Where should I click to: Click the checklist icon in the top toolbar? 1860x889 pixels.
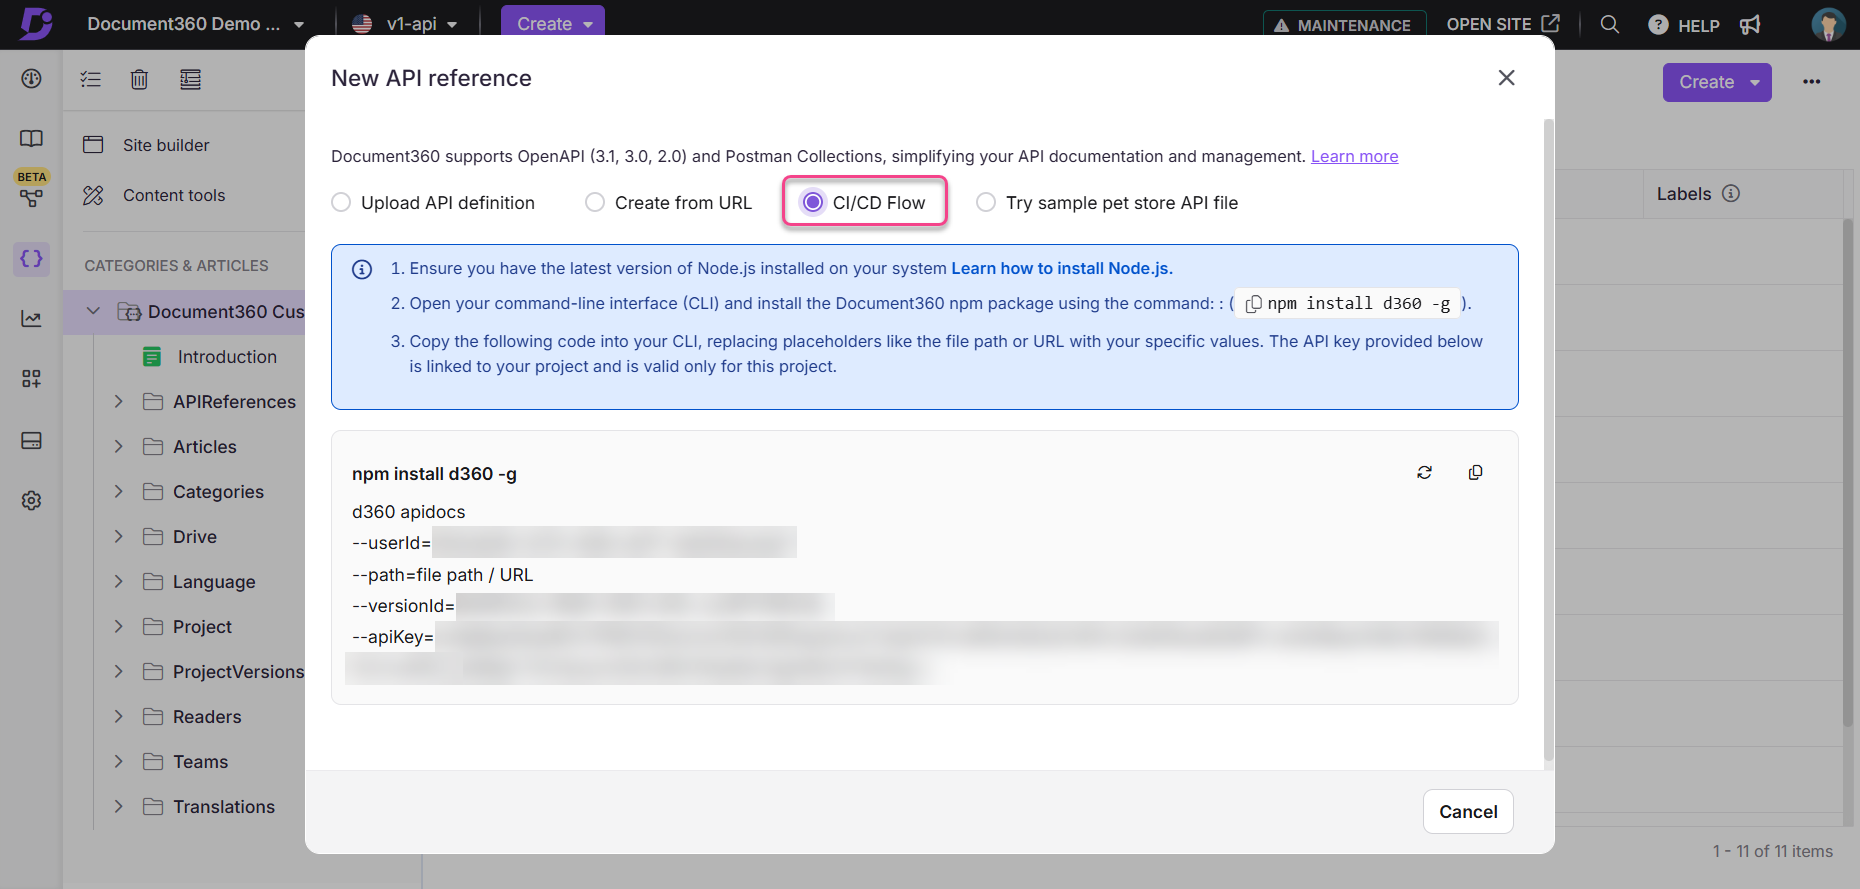pos(91,79)
